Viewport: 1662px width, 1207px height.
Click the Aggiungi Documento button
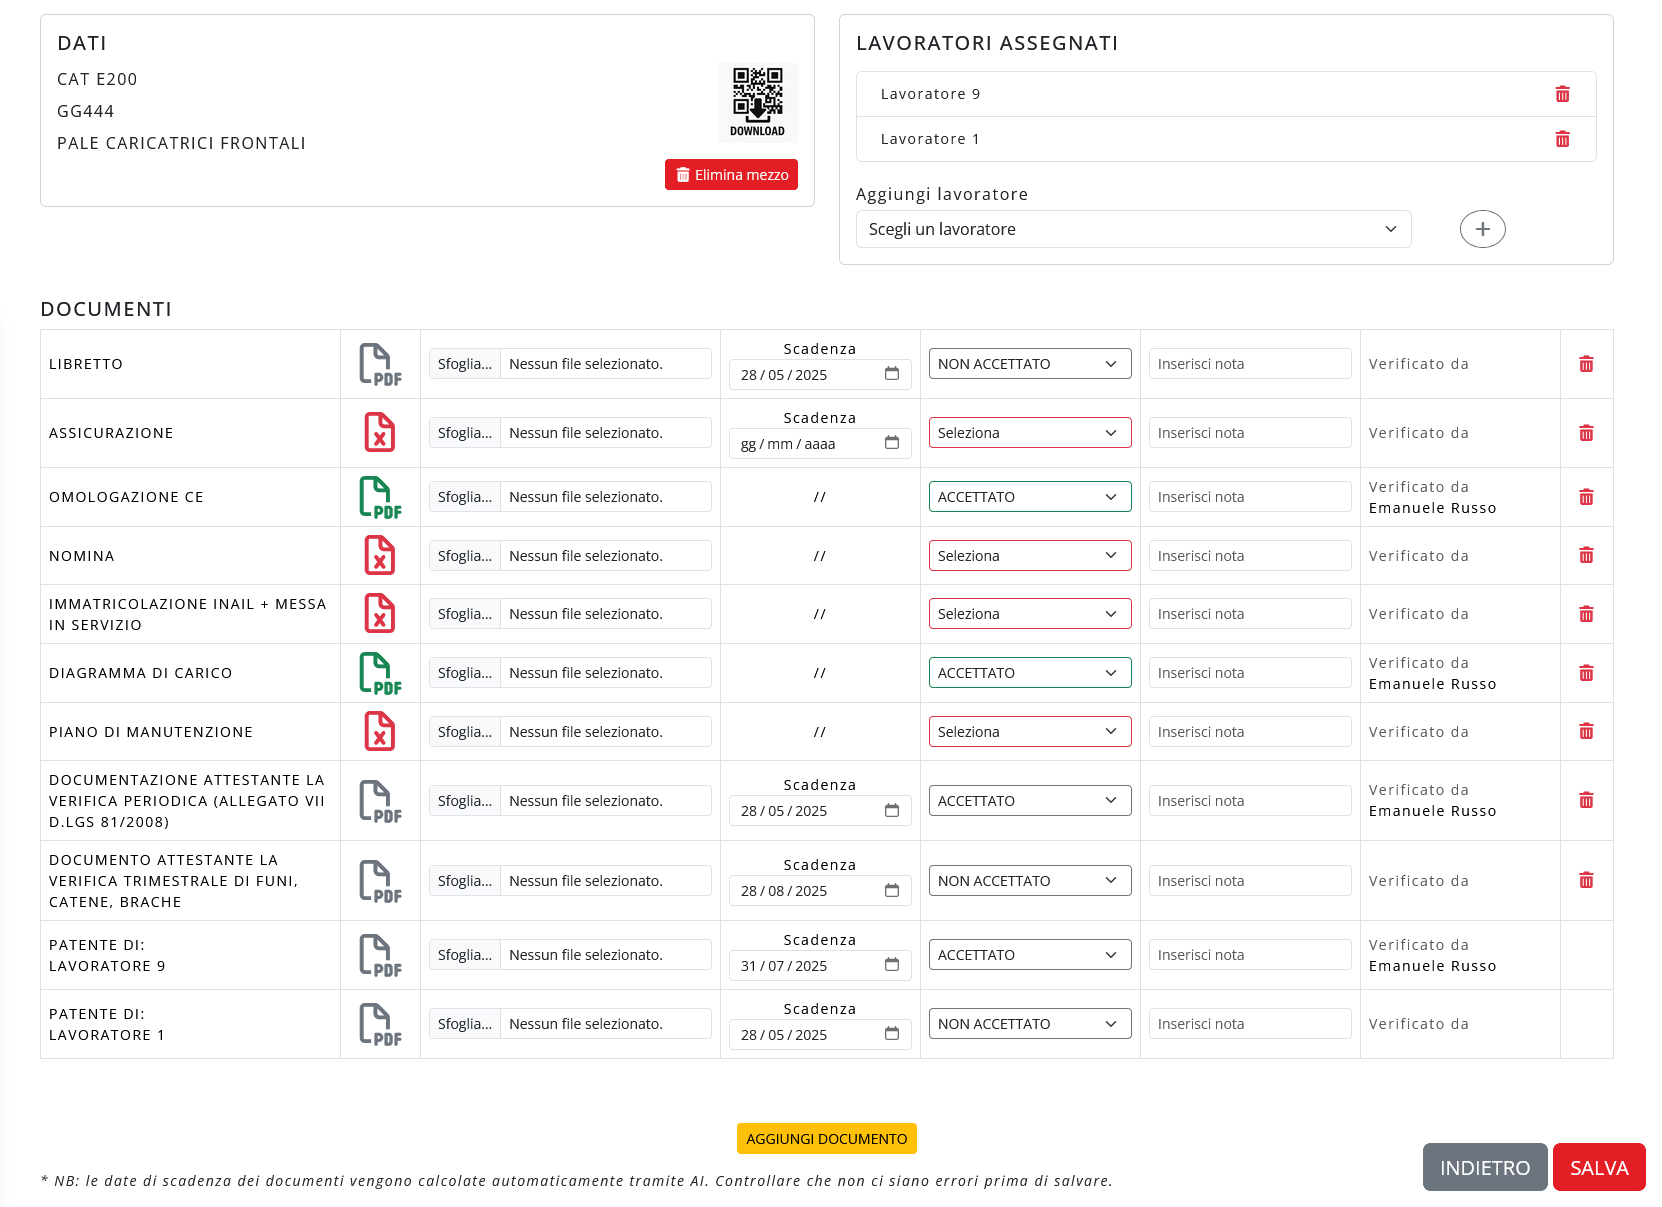tap(826, 1139)
